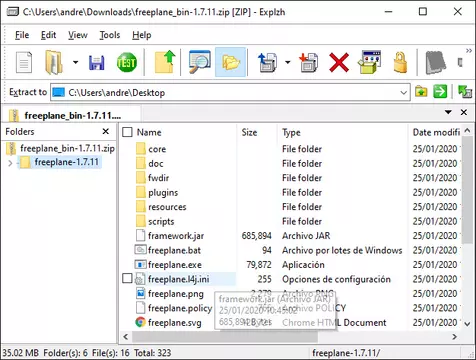Click the green TEST archive icon
The width and height of the screenshot is (476, 360).
127,62
